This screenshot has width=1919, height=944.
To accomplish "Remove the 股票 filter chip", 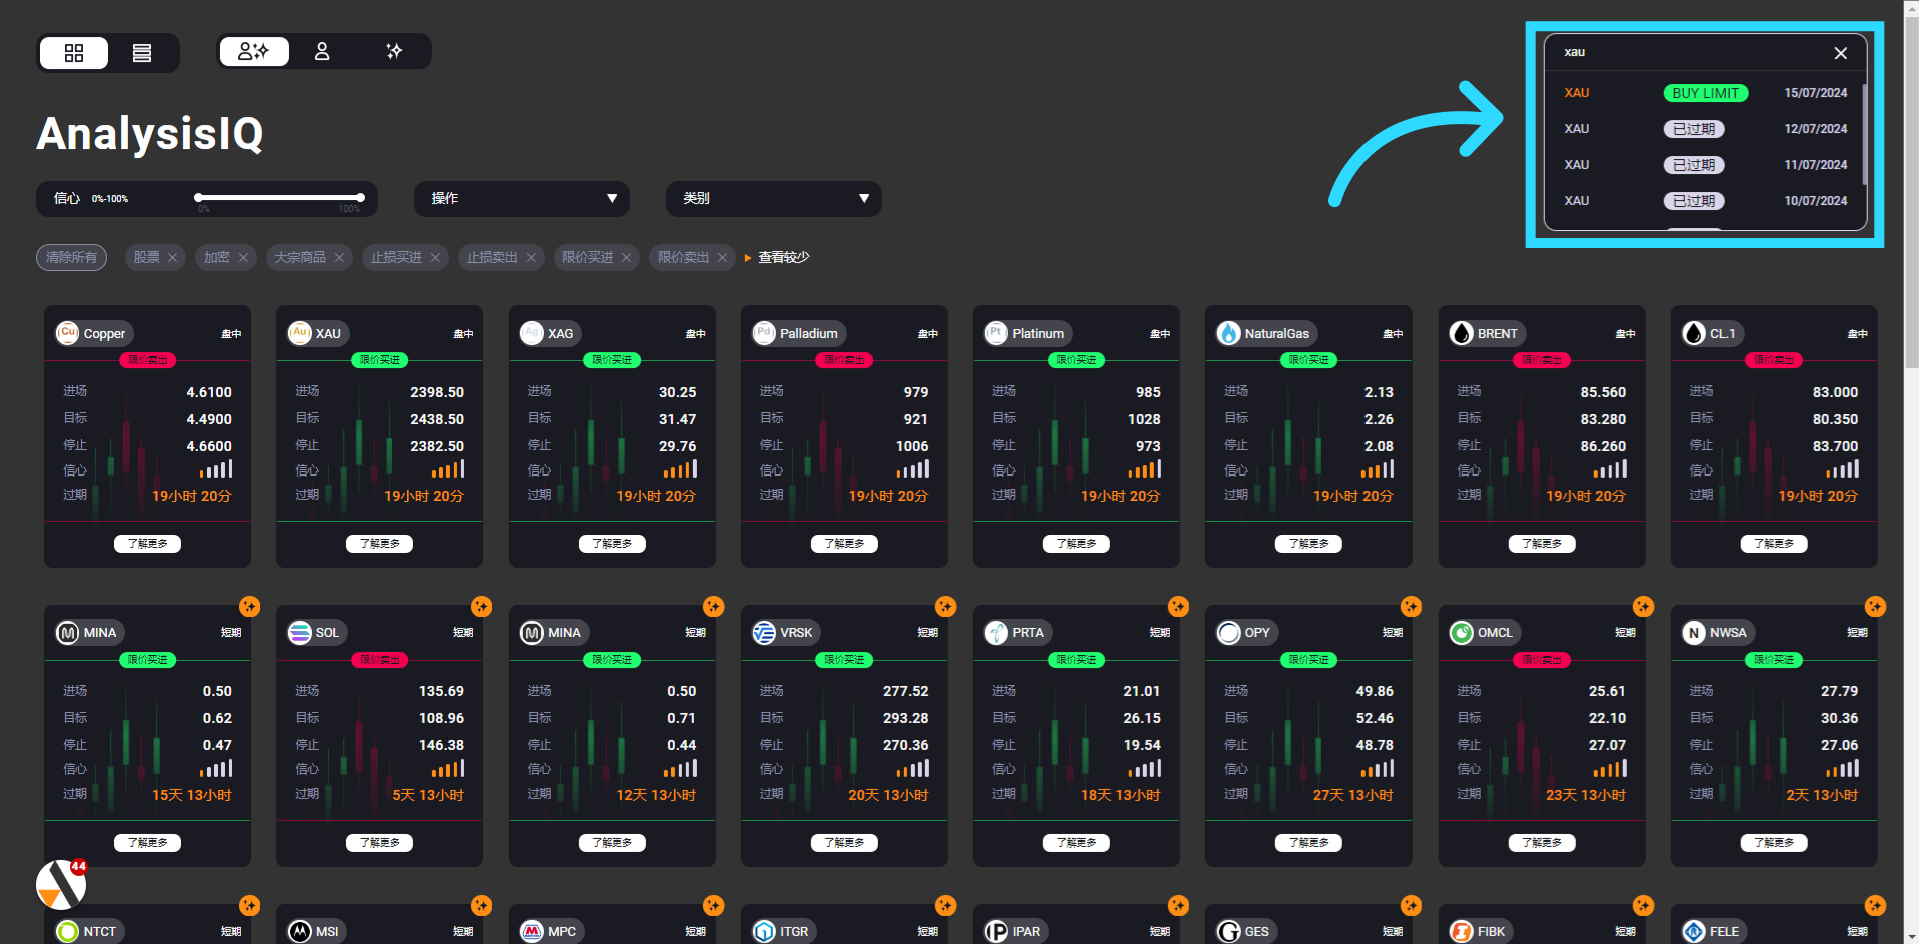I will coord(172,258).
